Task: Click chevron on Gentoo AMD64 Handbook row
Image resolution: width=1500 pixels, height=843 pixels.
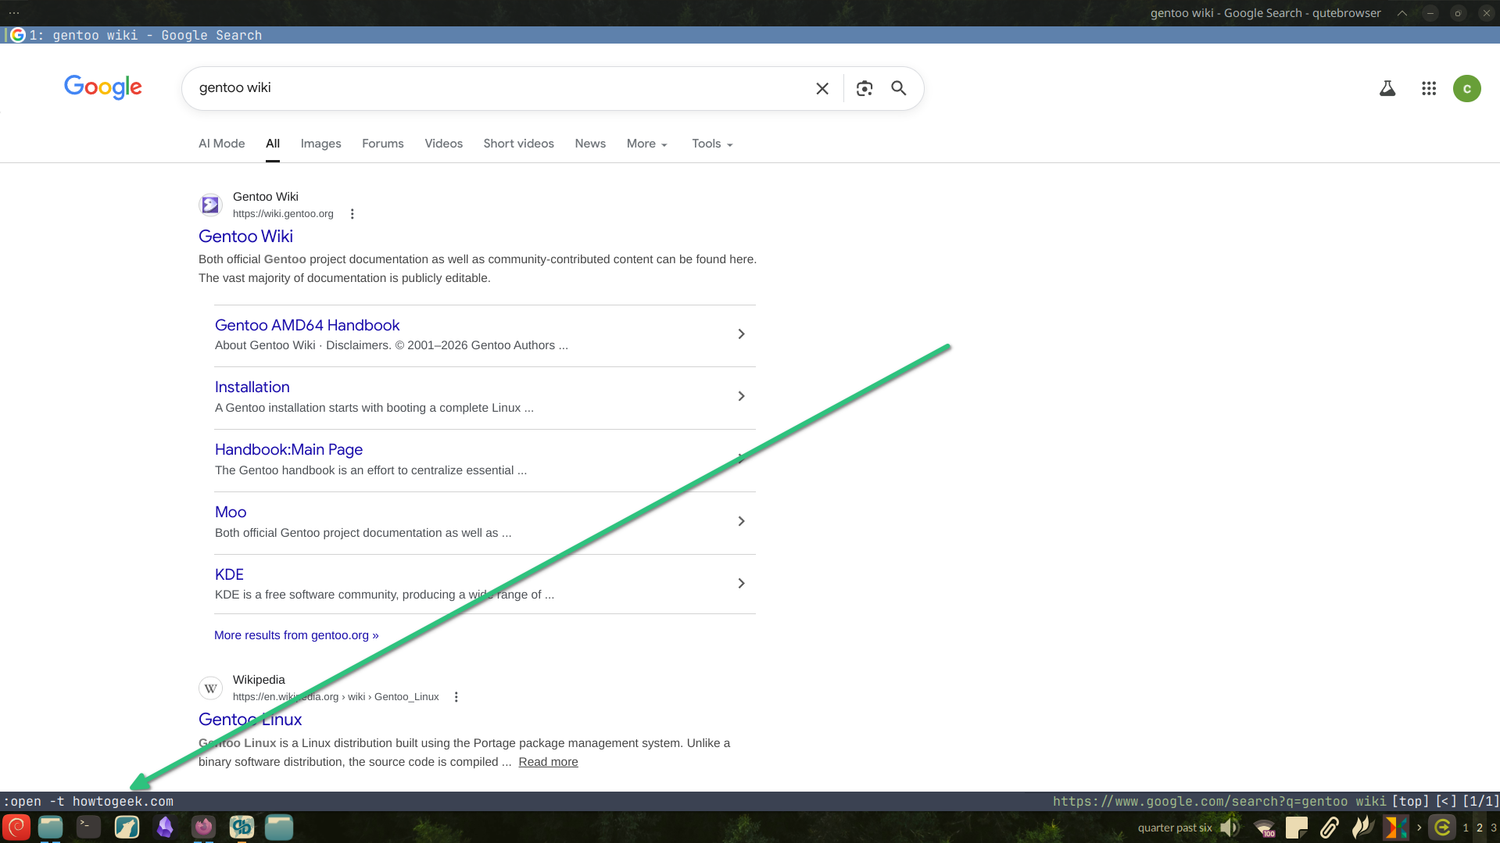Action: pyautogui.click(x=741, y=334)
